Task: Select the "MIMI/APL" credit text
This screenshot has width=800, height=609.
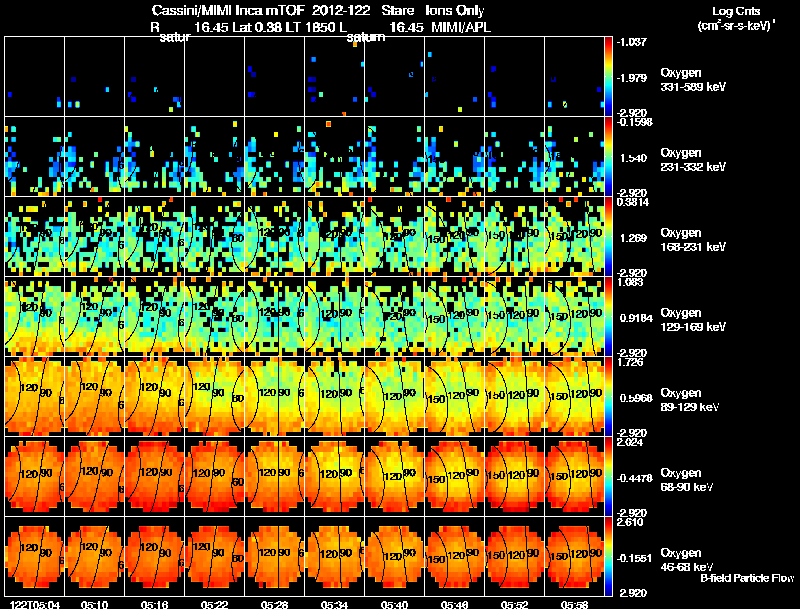Action: point(461,28)
